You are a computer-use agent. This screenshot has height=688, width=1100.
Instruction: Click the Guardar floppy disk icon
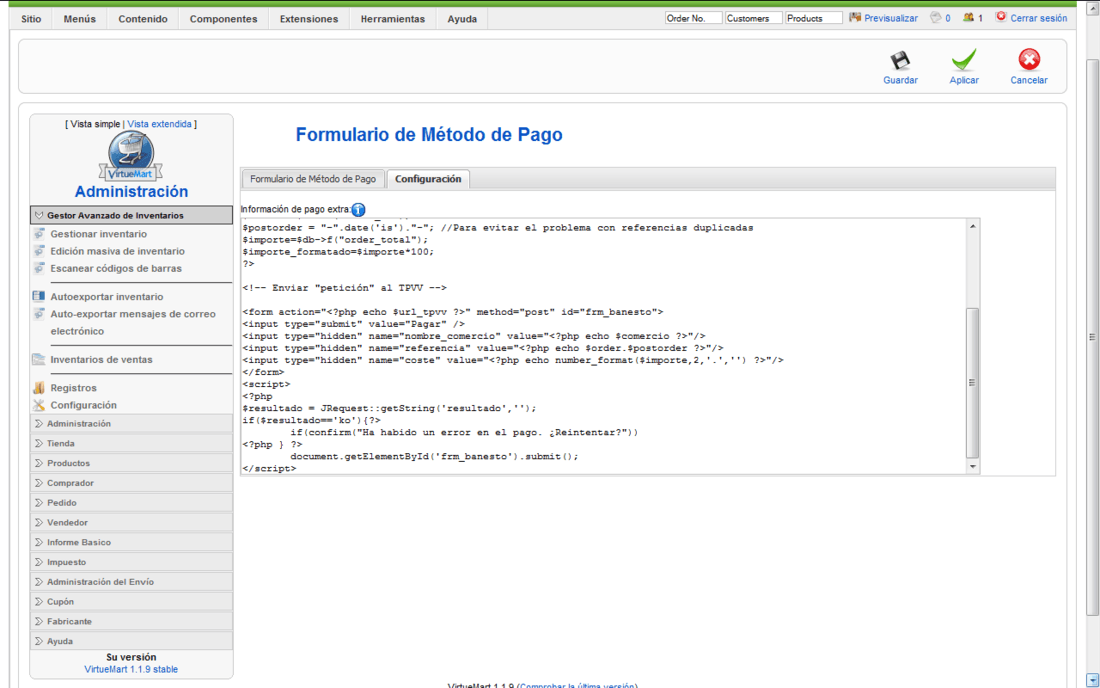900,60
